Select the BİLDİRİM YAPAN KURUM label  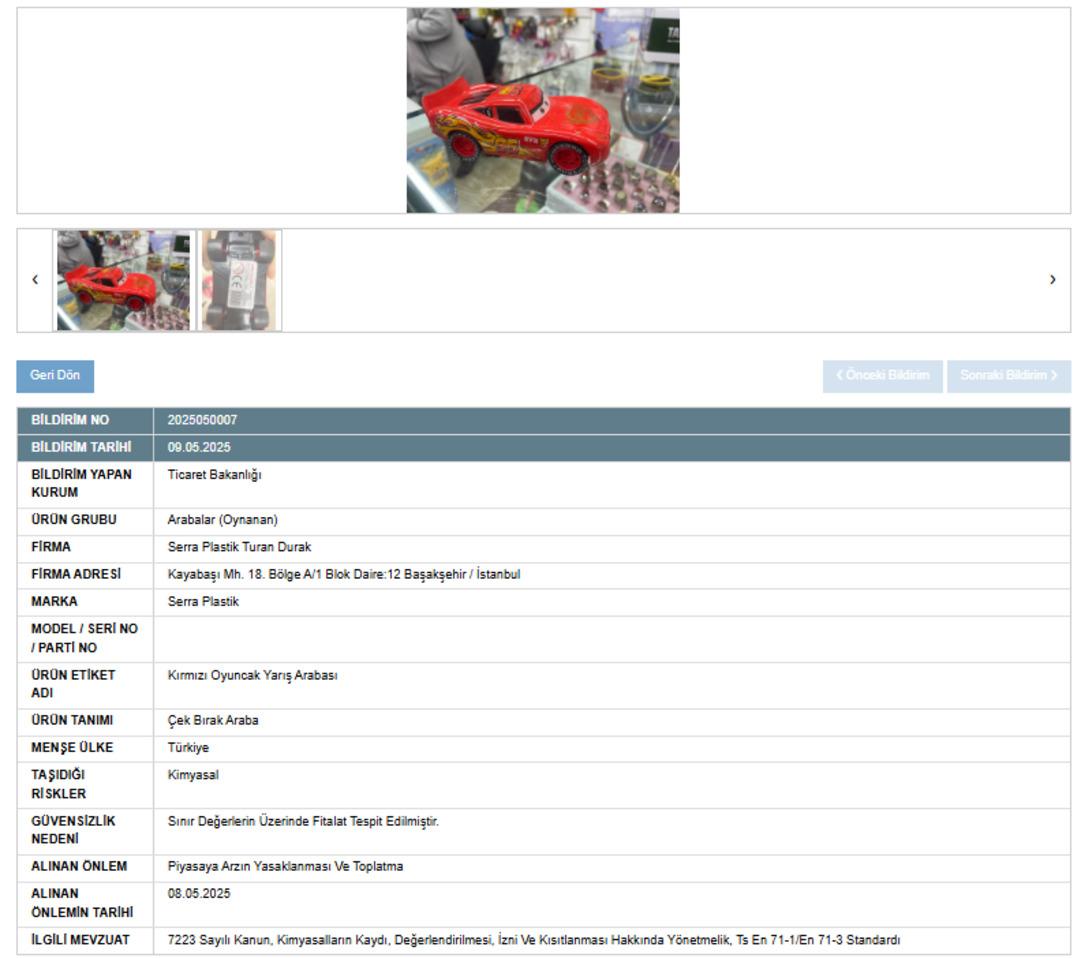tap(81, 483)
